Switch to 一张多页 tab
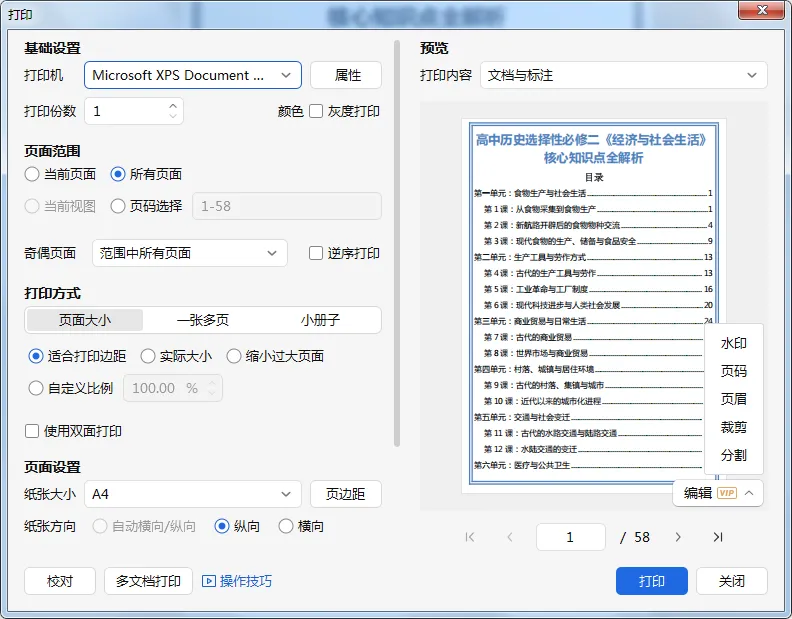 203,320
